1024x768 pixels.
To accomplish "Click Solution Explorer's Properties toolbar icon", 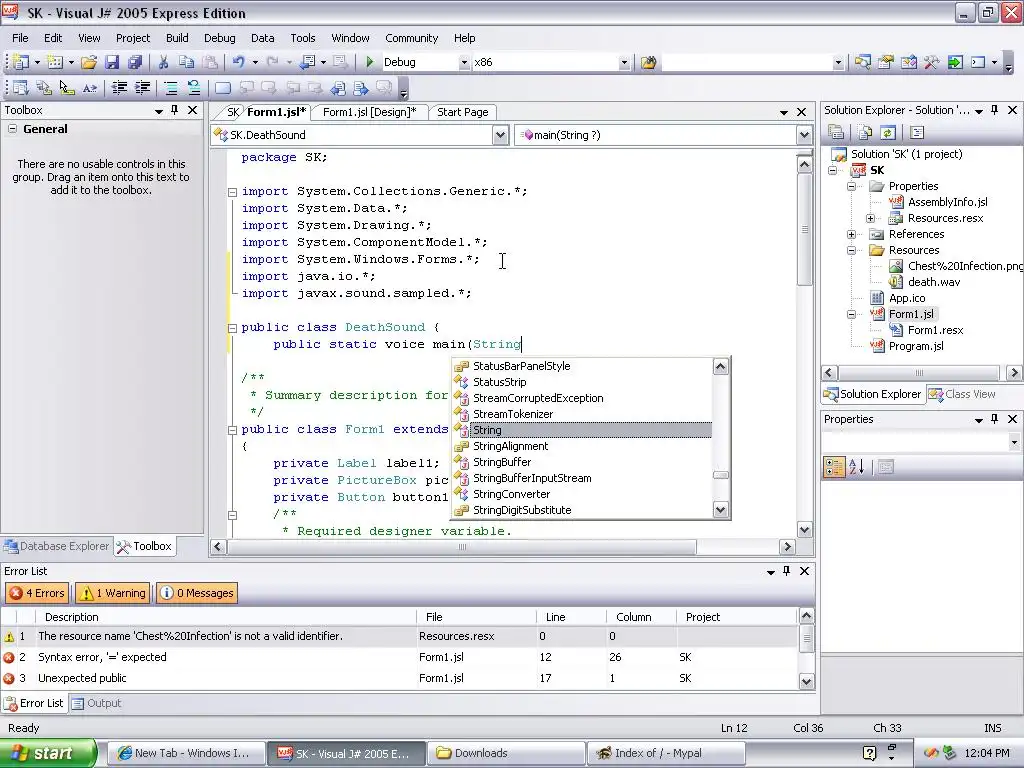I will (836, 133).
